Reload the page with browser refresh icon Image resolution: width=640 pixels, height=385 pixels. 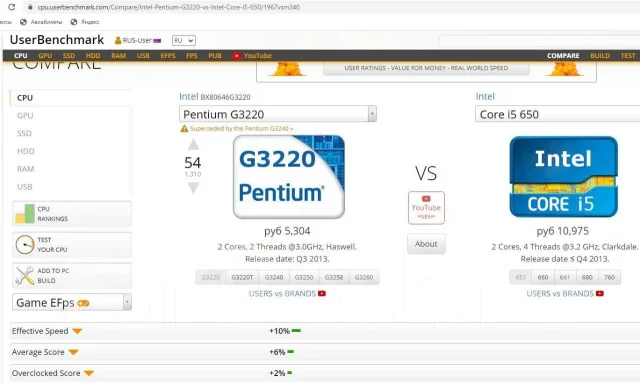(x=11, y=7)
